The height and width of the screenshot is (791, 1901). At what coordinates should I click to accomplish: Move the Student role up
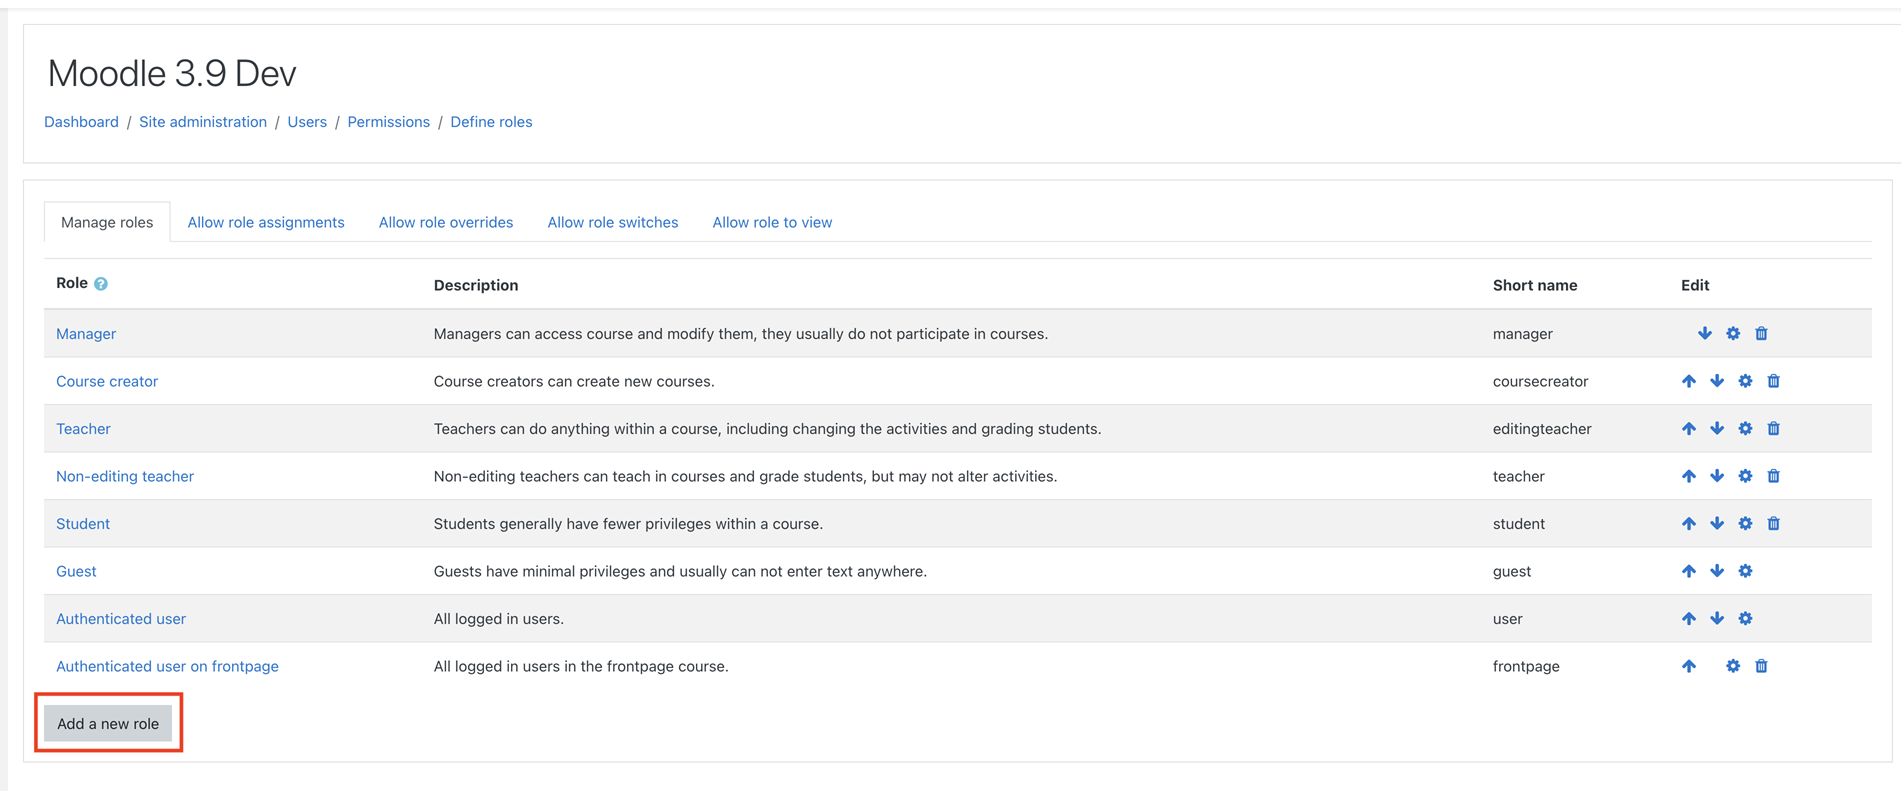coord(1689,523)
